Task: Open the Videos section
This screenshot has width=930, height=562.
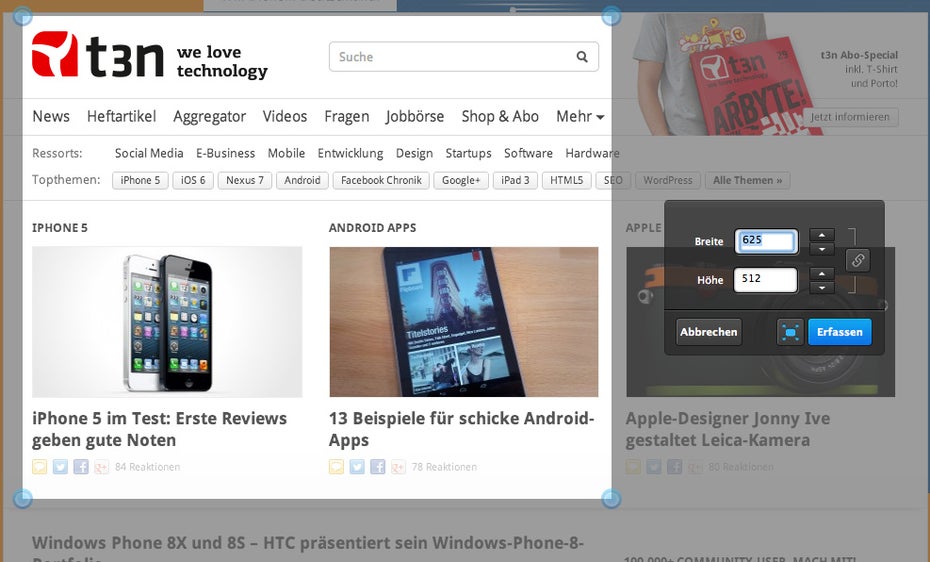Action: [x=285, y=116]
